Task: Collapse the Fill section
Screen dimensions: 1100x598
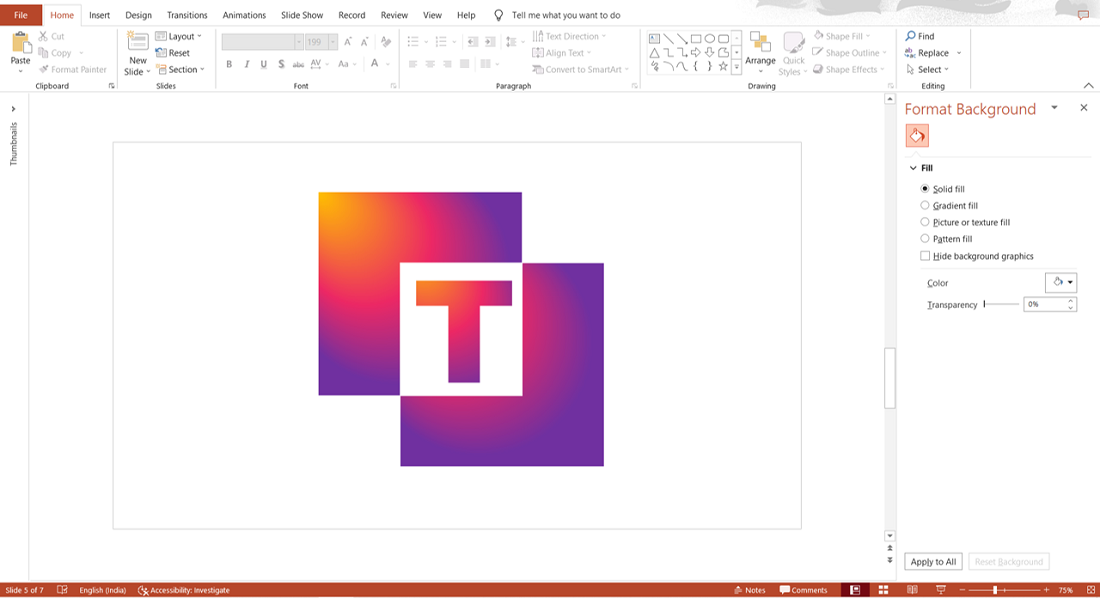Action: coord(913,168)
